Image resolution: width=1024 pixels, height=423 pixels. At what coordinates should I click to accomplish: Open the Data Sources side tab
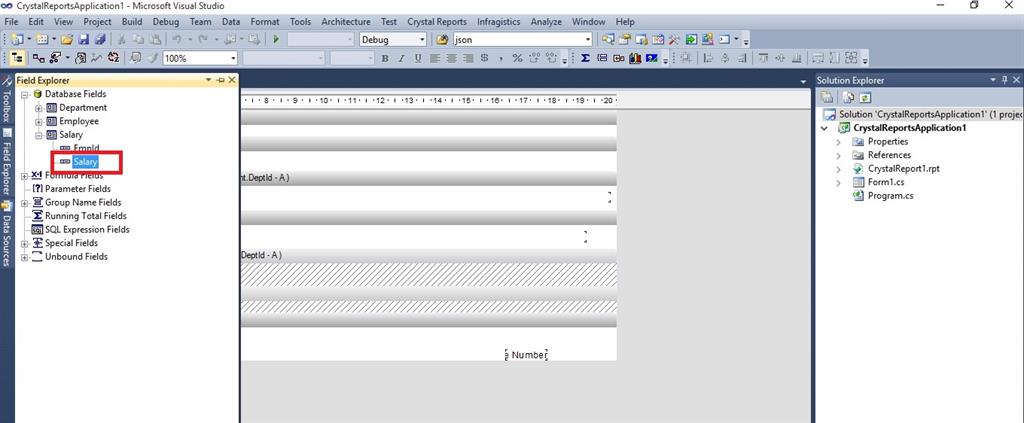7,234
